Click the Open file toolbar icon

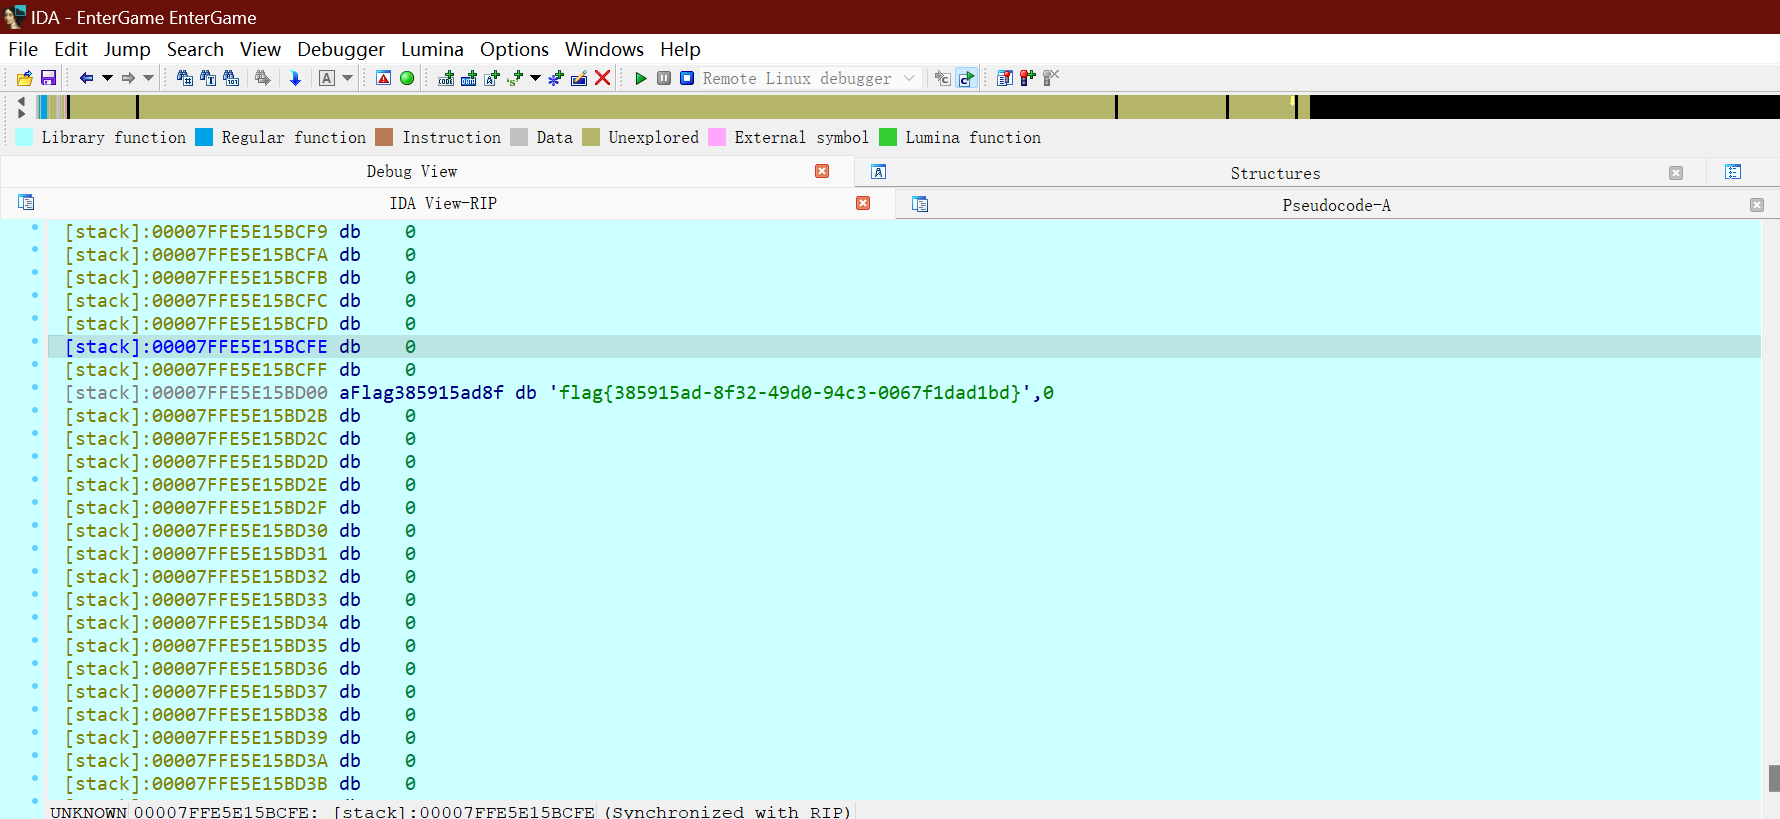[25, 78]
